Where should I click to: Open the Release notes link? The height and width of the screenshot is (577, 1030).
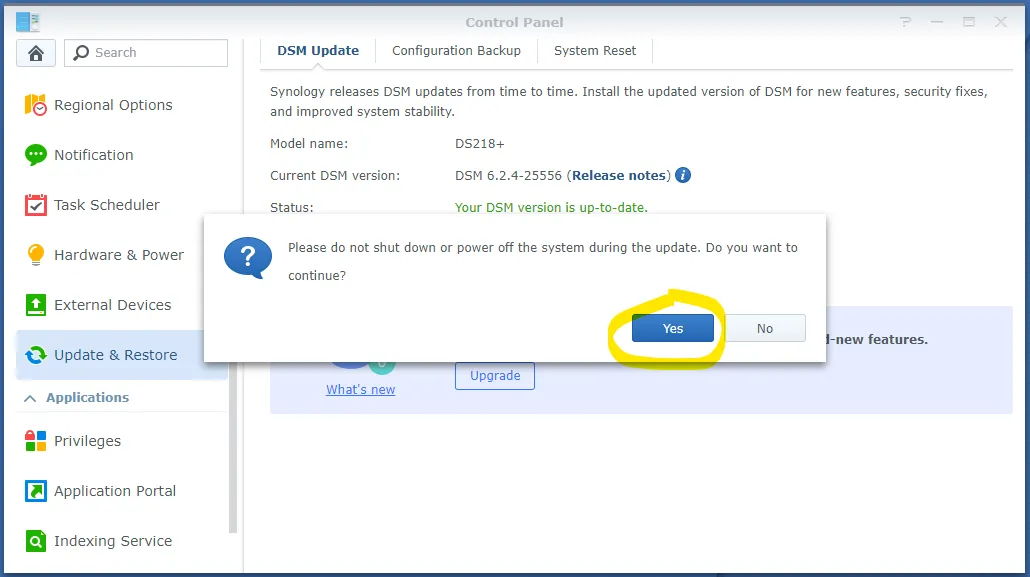(x=619, y=175)
